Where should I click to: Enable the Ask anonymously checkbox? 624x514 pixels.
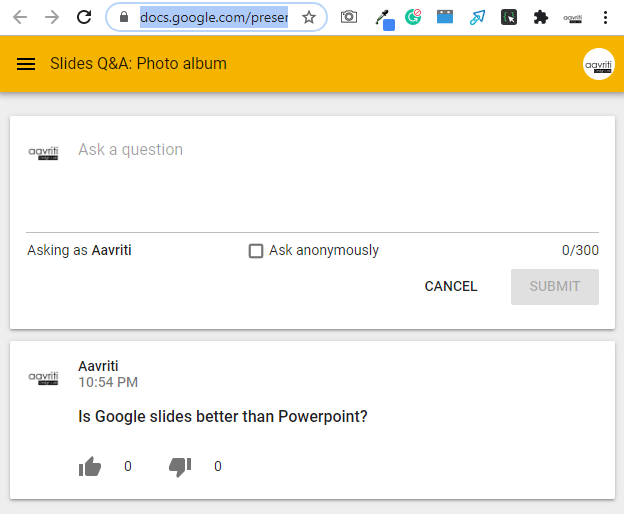(256, 251)
